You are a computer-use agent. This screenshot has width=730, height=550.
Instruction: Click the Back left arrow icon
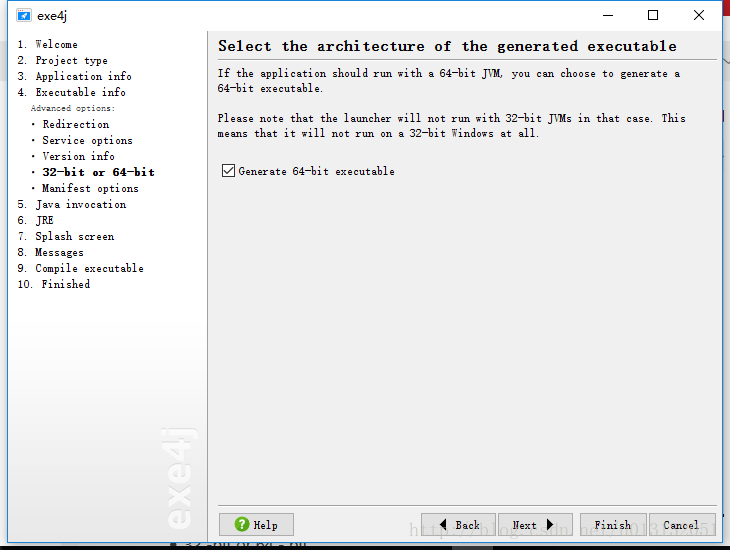point(443,524)
